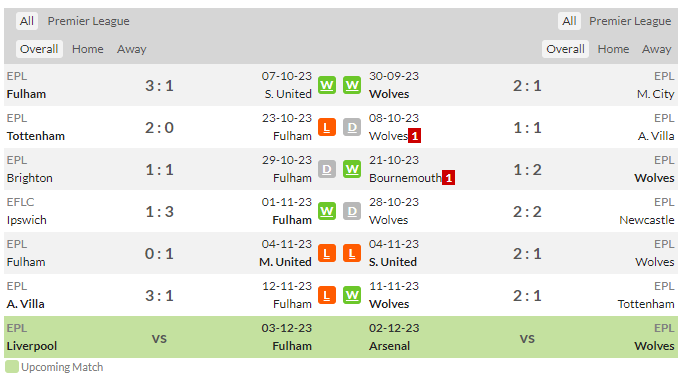Select the right Overall filter

[x=565, y=49]
